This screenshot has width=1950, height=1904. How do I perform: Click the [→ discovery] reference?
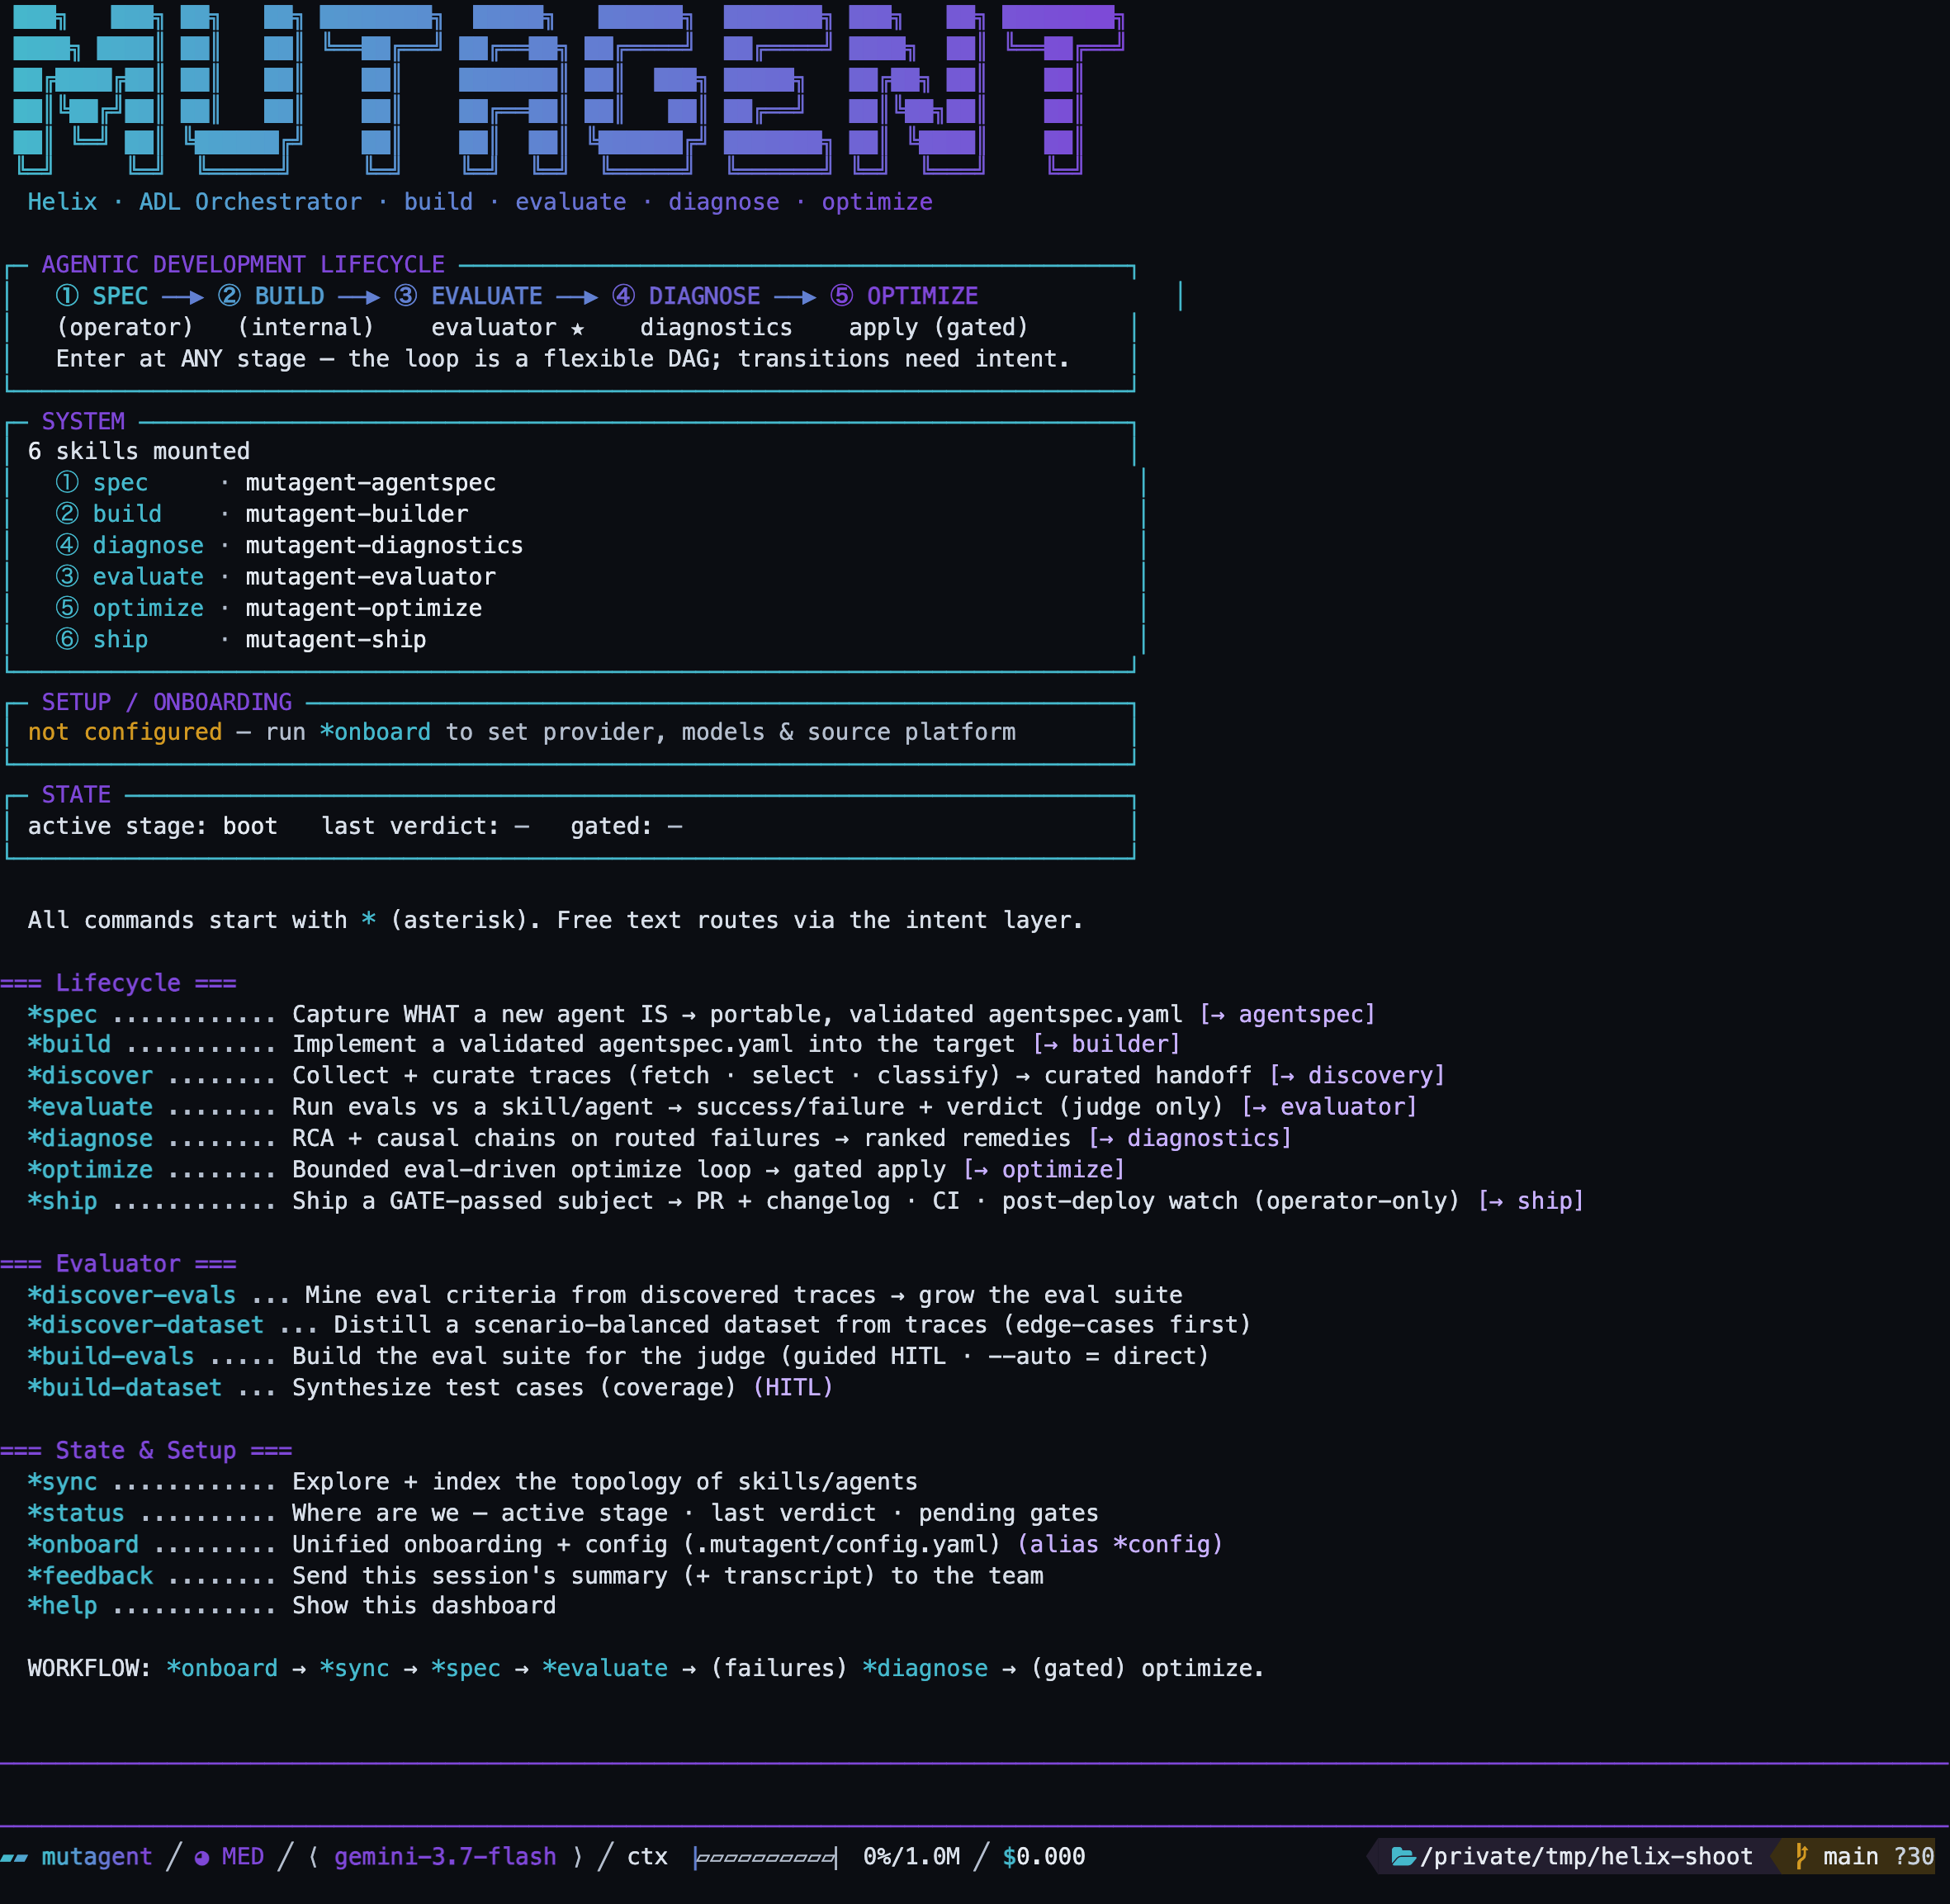point(1357,1075)
